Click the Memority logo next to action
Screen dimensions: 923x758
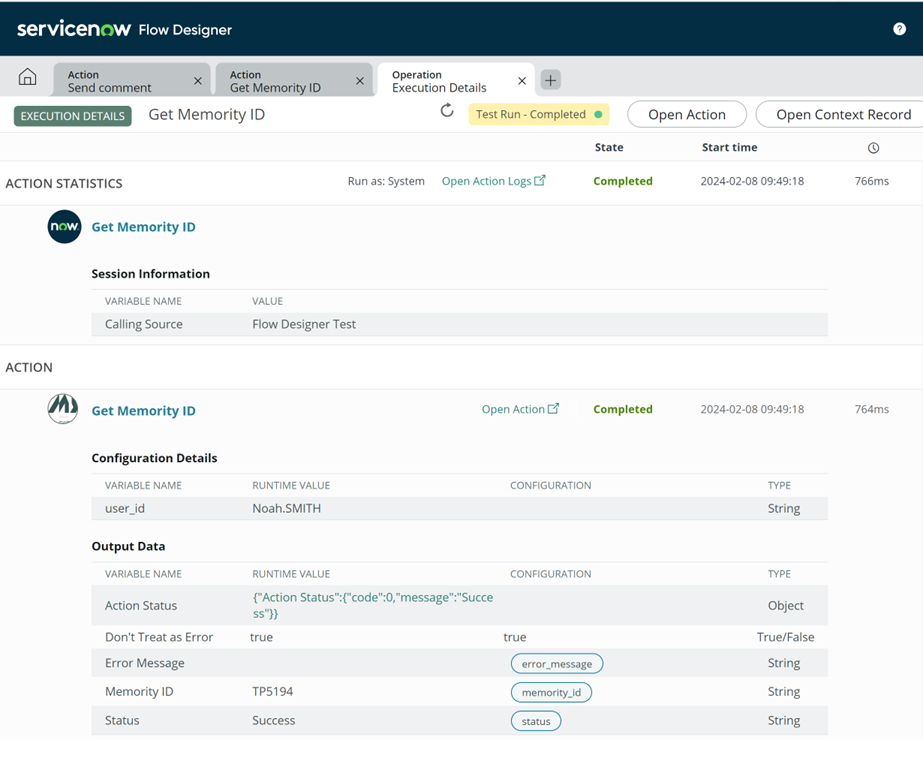(x=63, y=409)
